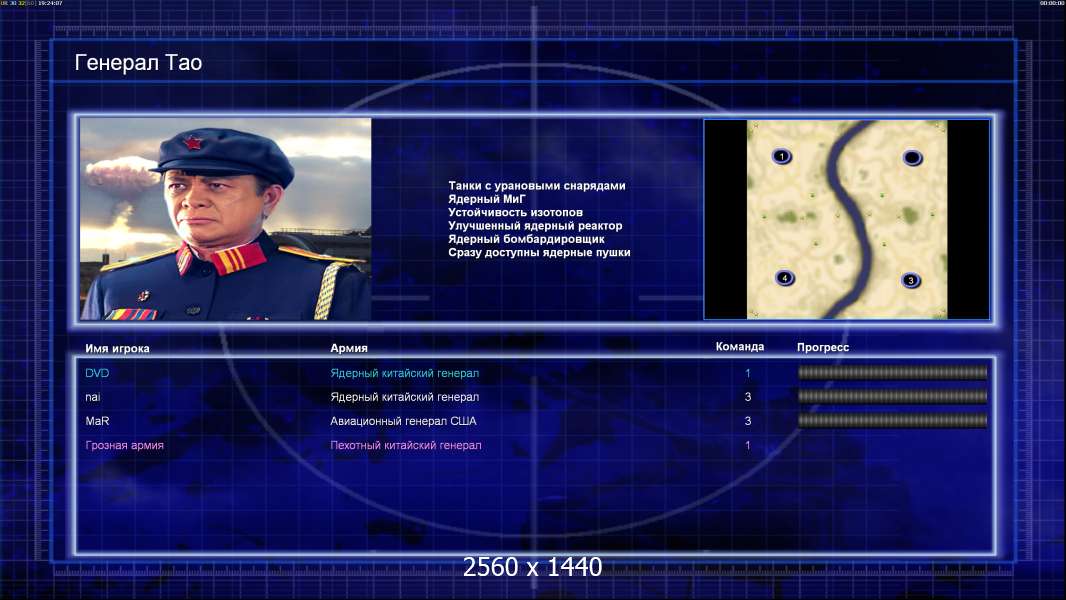1066x600 pixels.
Task: Click team number 3 in nai's row
Action: click(748, 397)
